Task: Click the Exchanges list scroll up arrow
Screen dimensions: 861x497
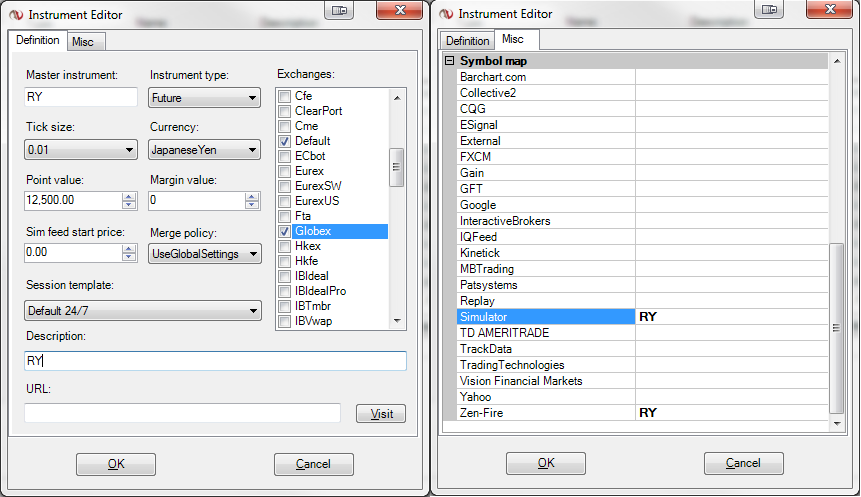Action: (397, 98)
